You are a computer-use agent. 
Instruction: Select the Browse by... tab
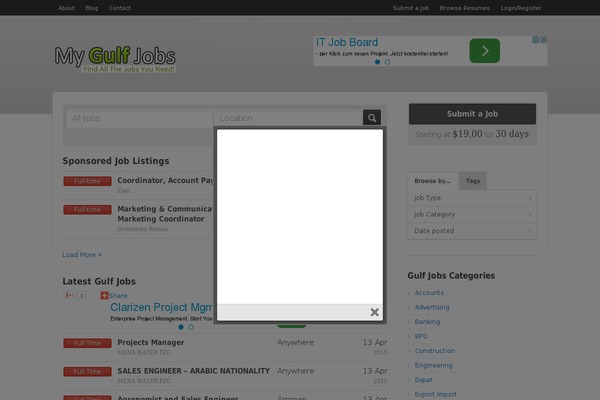pos(432,181)
